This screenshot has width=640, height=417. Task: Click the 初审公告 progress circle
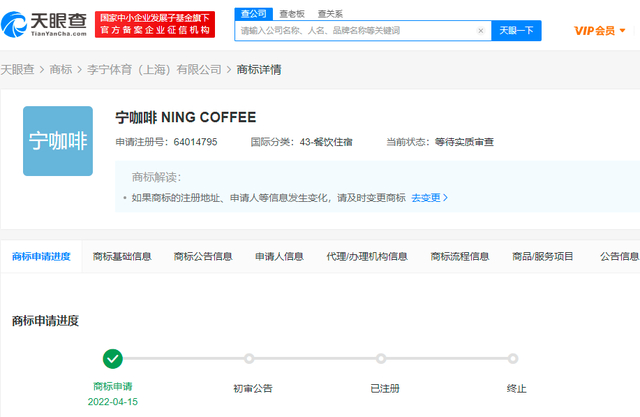[249, 358]
